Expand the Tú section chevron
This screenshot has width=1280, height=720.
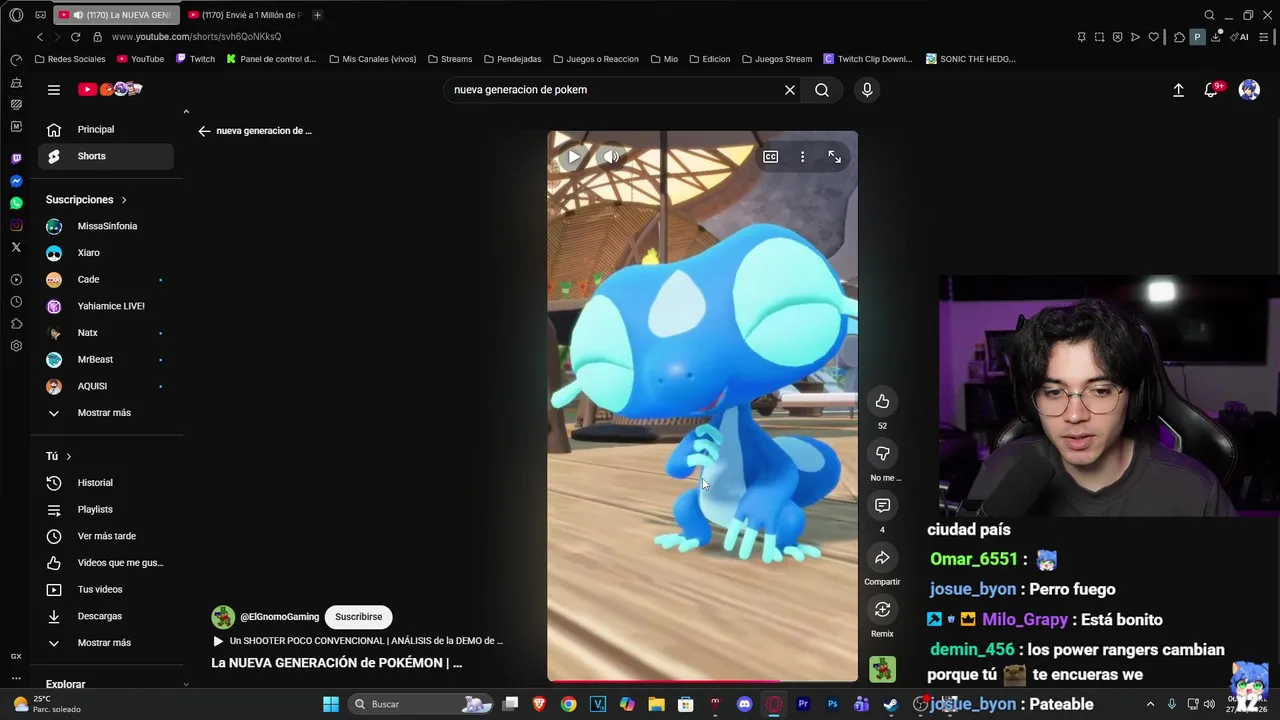[x=68, y=456]
